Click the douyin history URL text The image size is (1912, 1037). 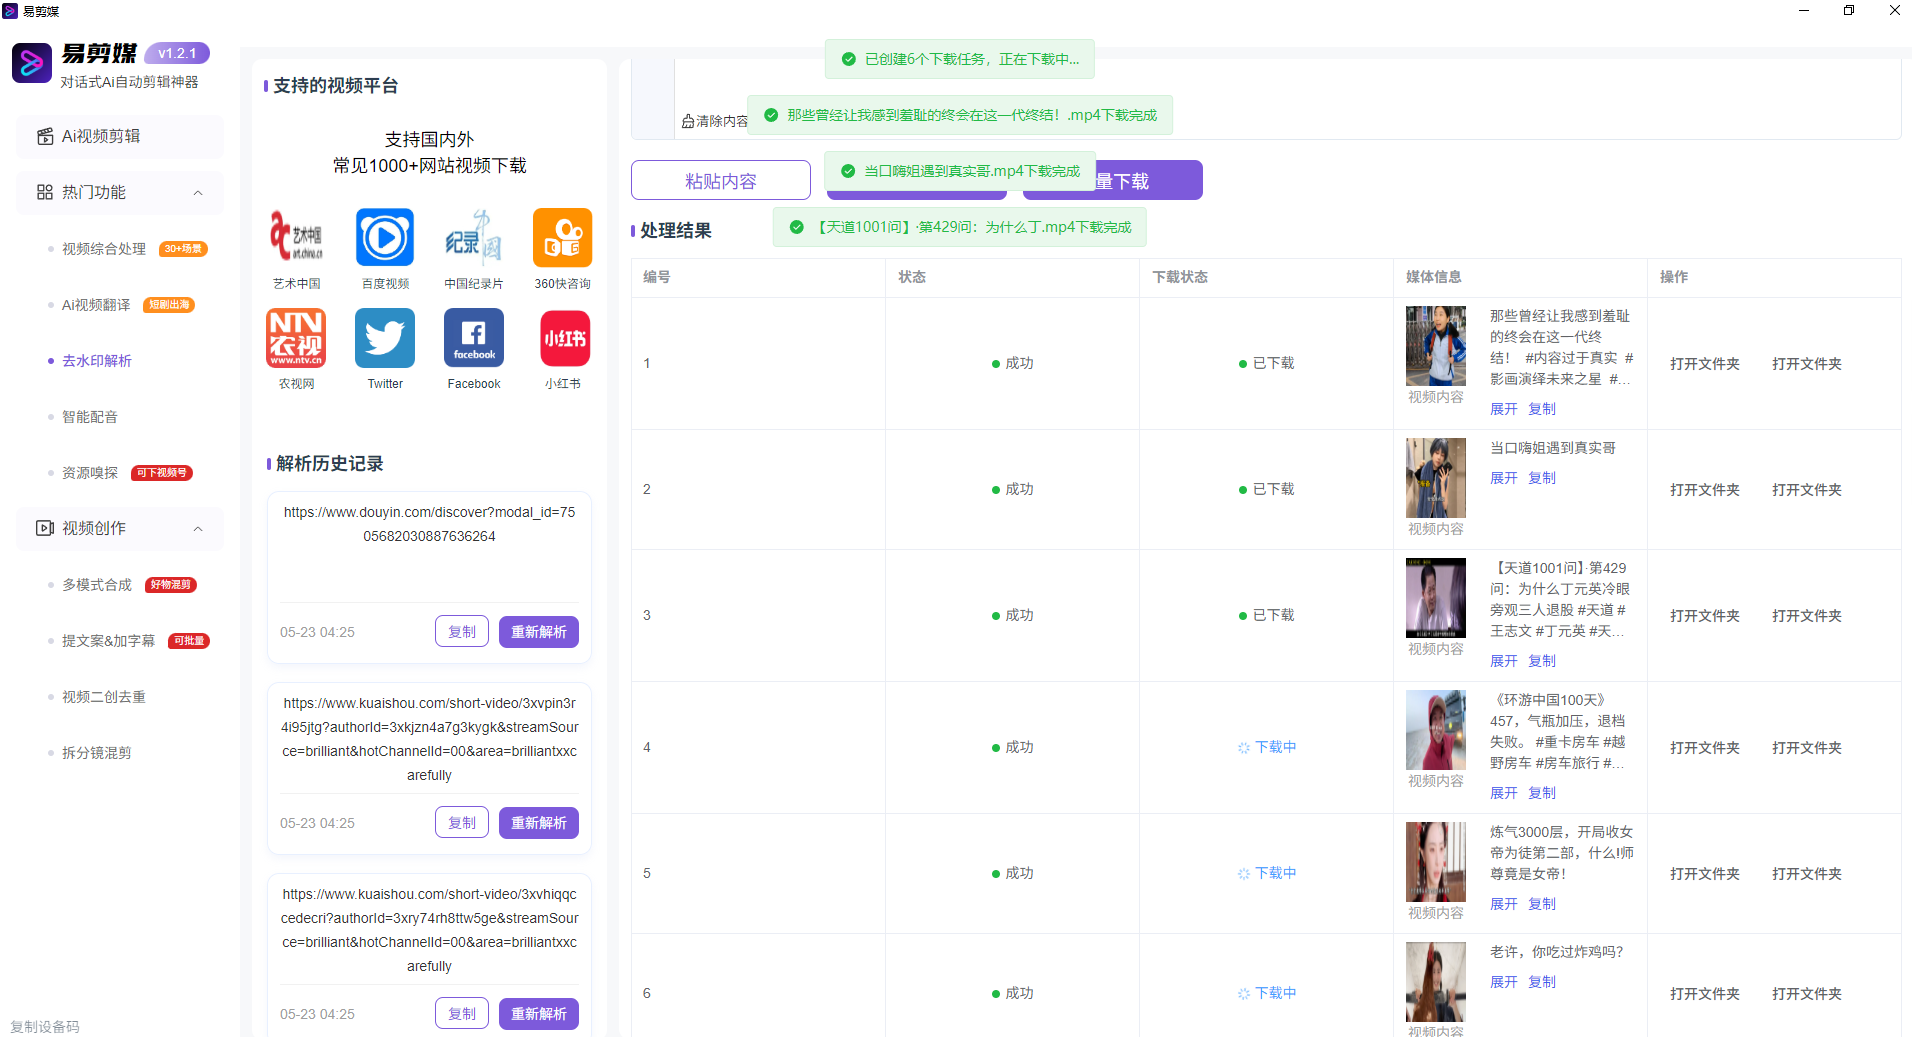(429, 524)
